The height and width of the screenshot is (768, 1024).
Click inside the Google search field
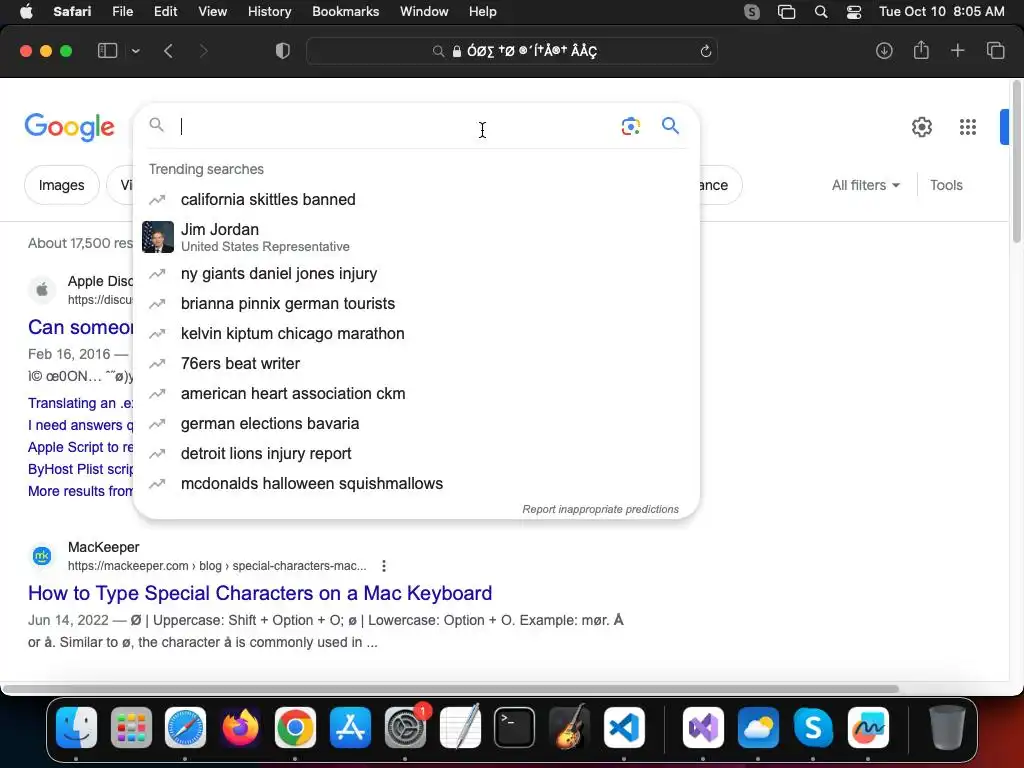pos(392,126)
